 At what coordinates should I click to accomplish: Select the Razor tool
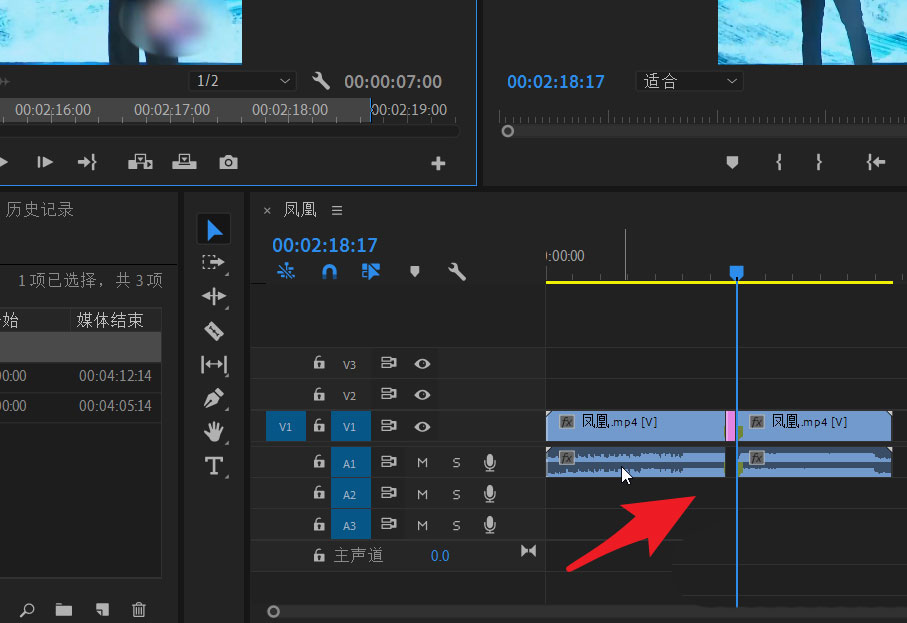tap(213, 330)
